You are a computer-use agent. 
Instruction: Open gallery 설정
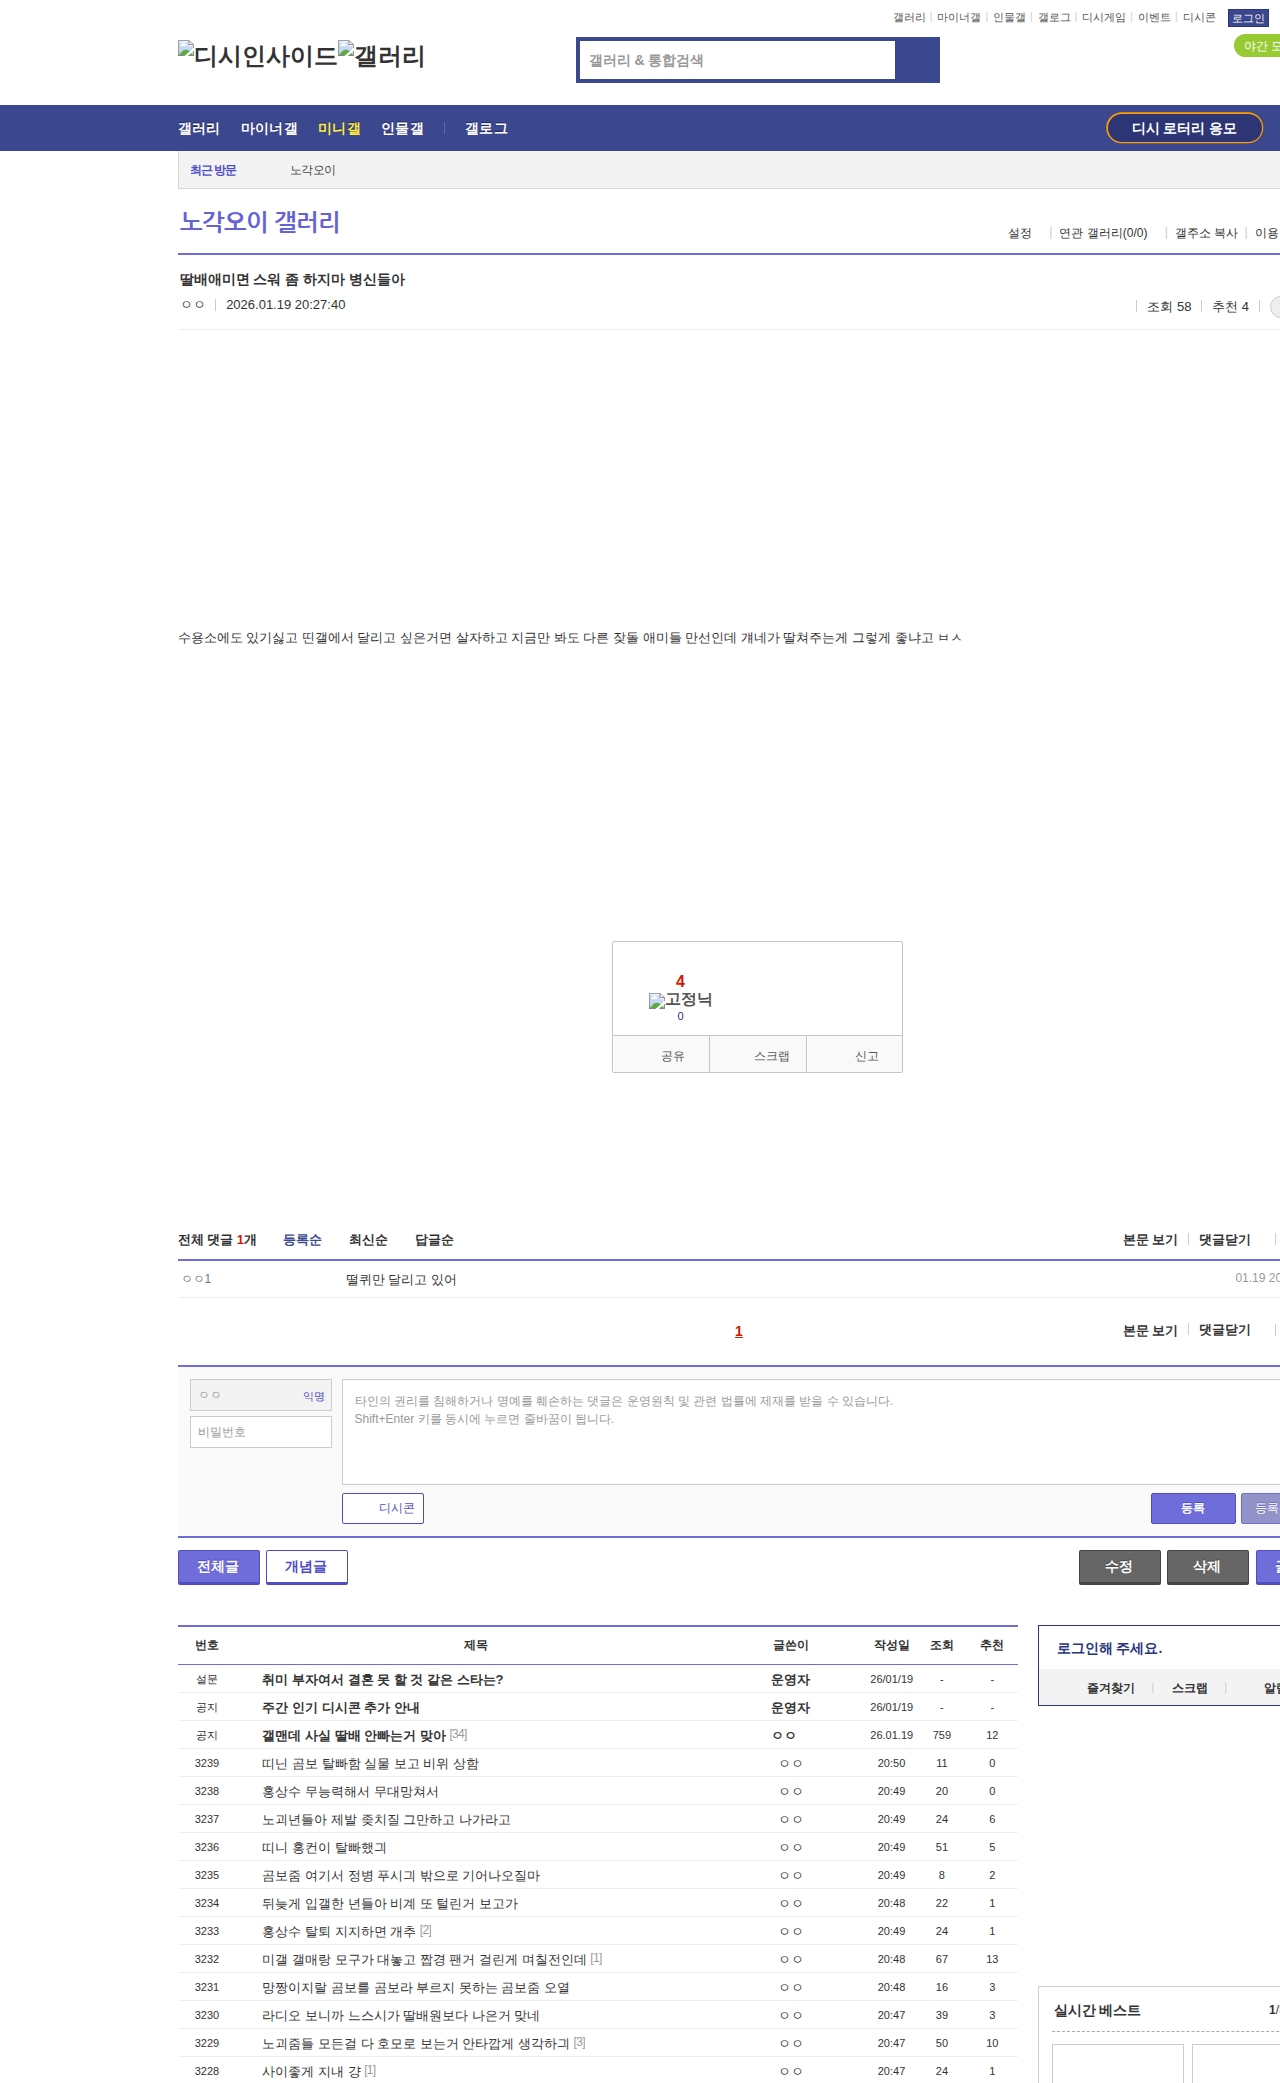click(1020, 233)
